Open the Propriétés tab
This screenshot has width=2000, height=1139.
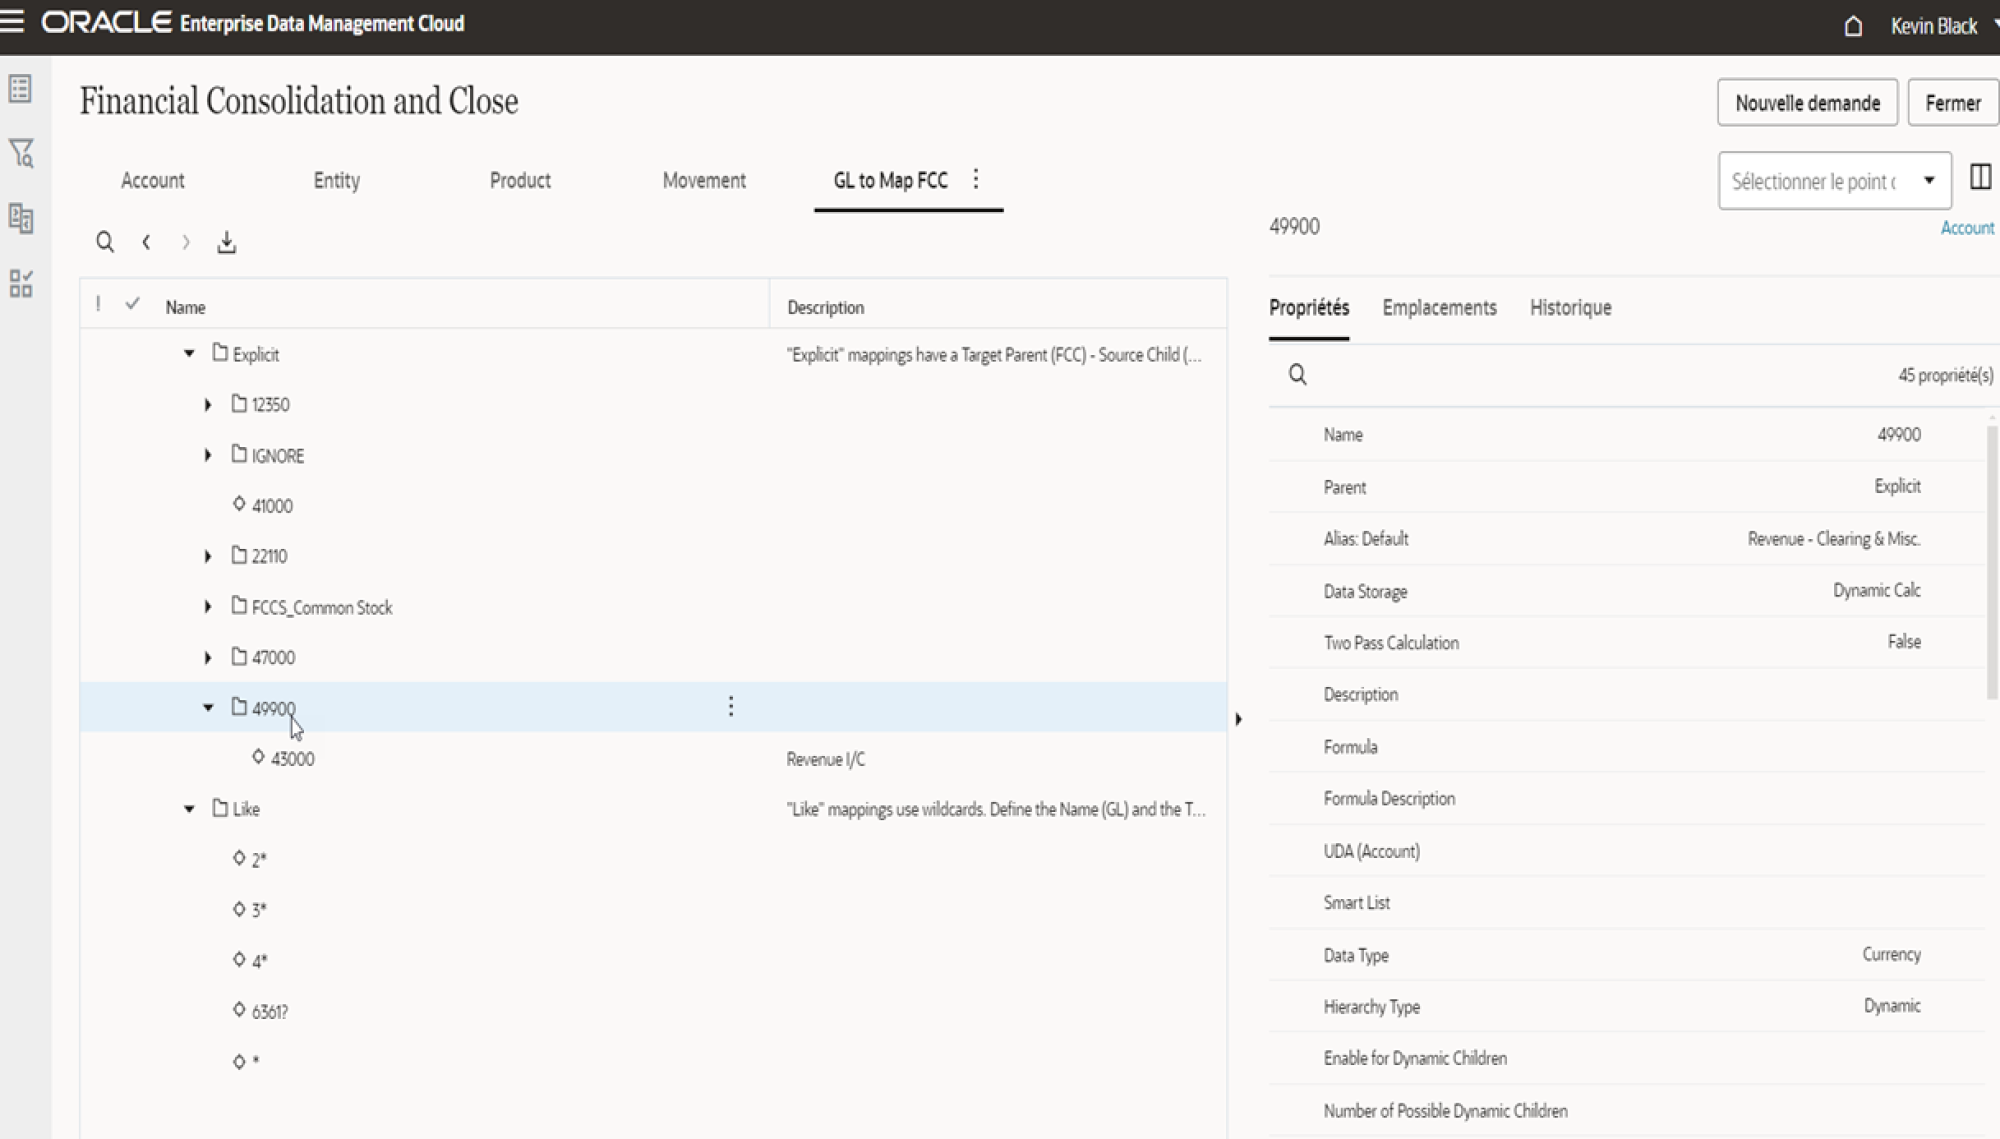1309,308
